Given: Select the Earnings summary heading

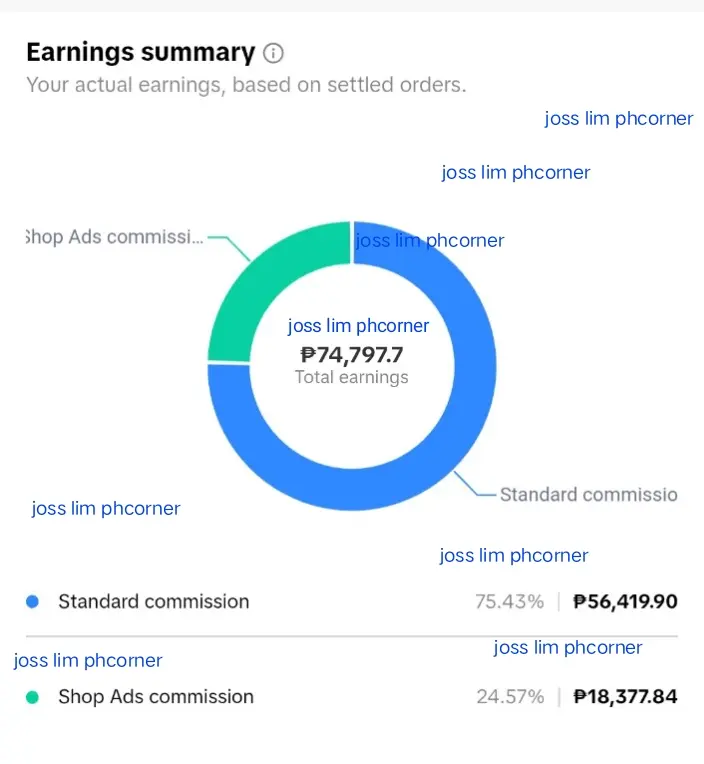Looking at the screenshot, I should [141, 52].
